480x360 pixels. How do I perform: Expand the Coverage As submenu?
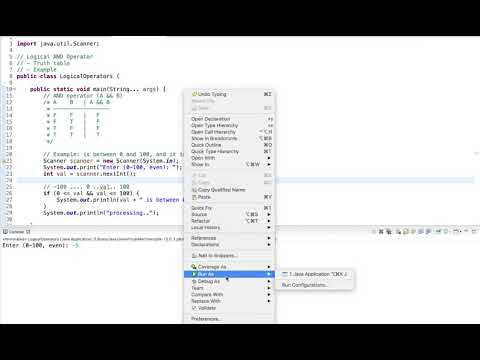(230, 267)
